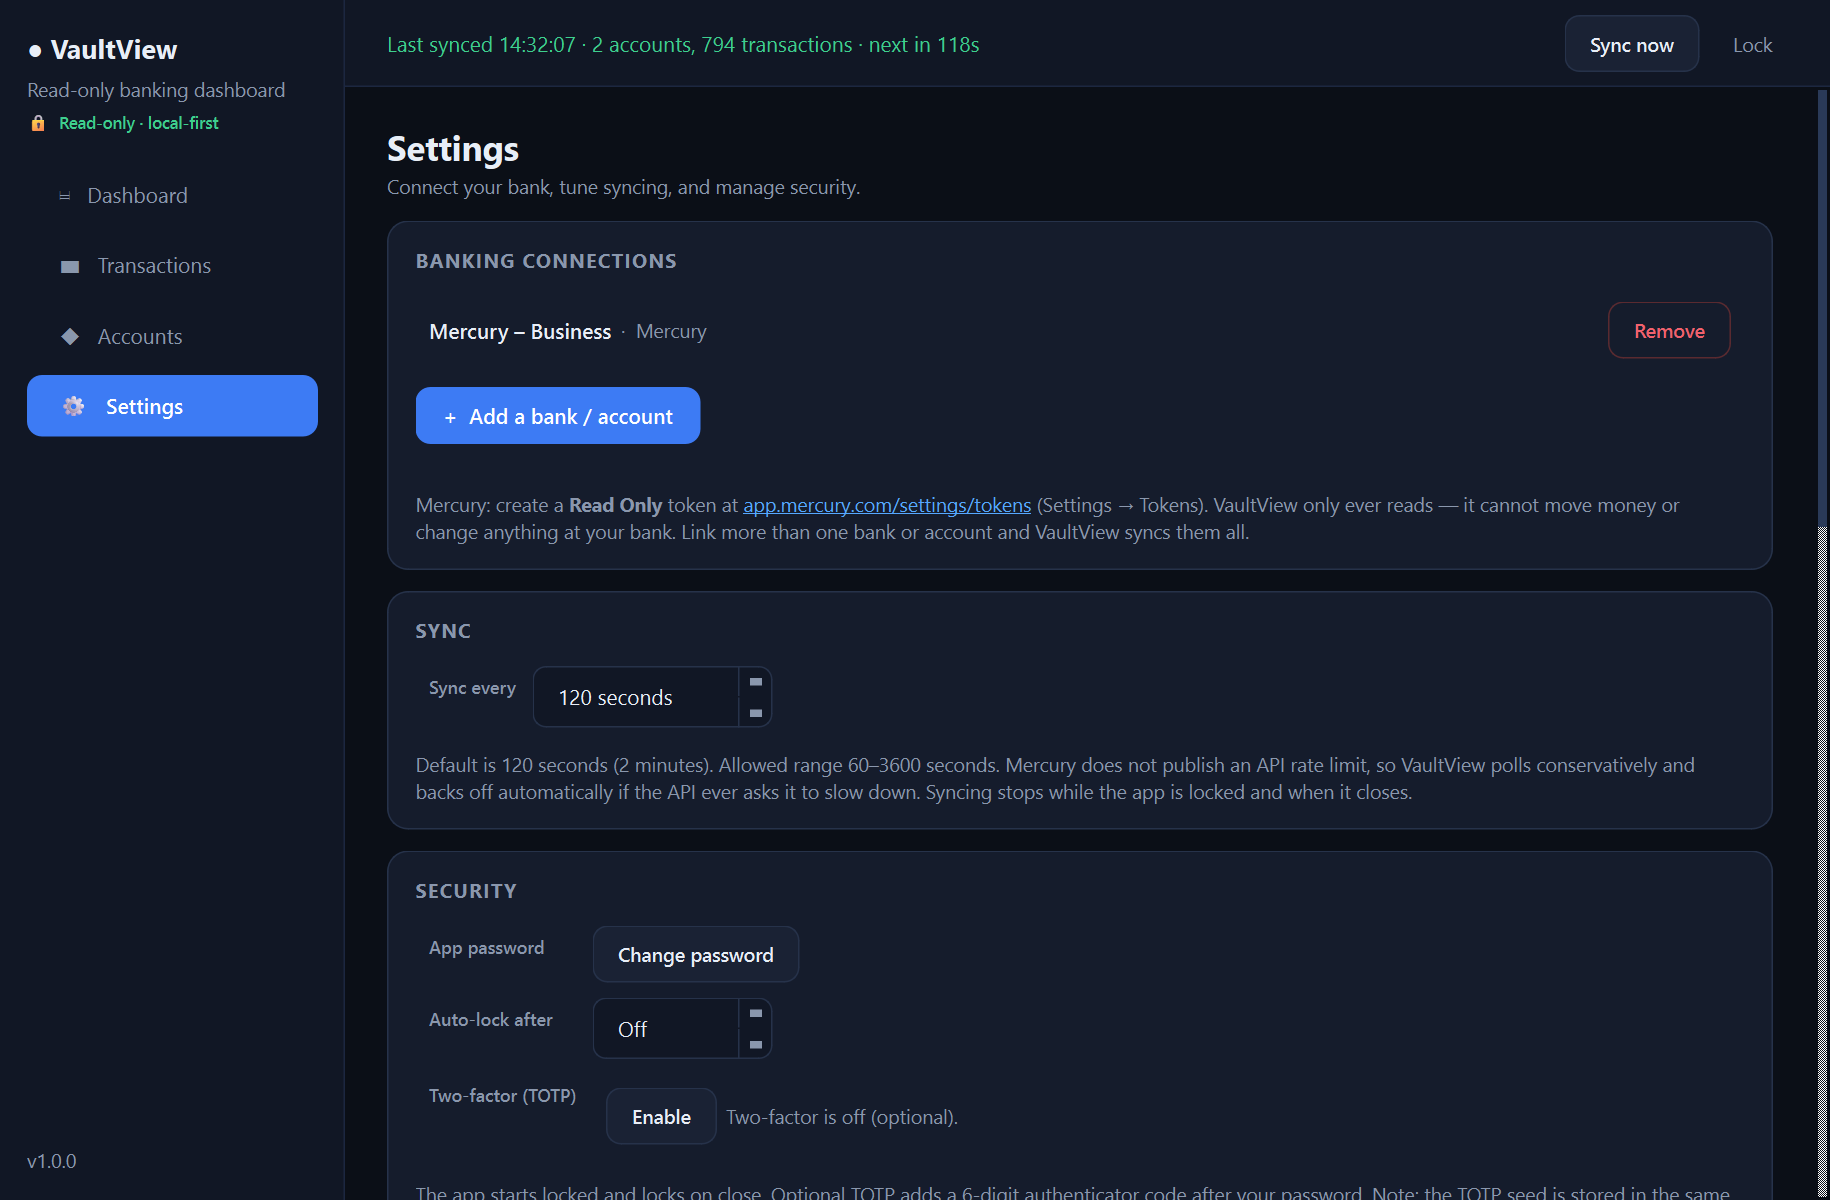Click the Settings gear icon

[74, 406]
